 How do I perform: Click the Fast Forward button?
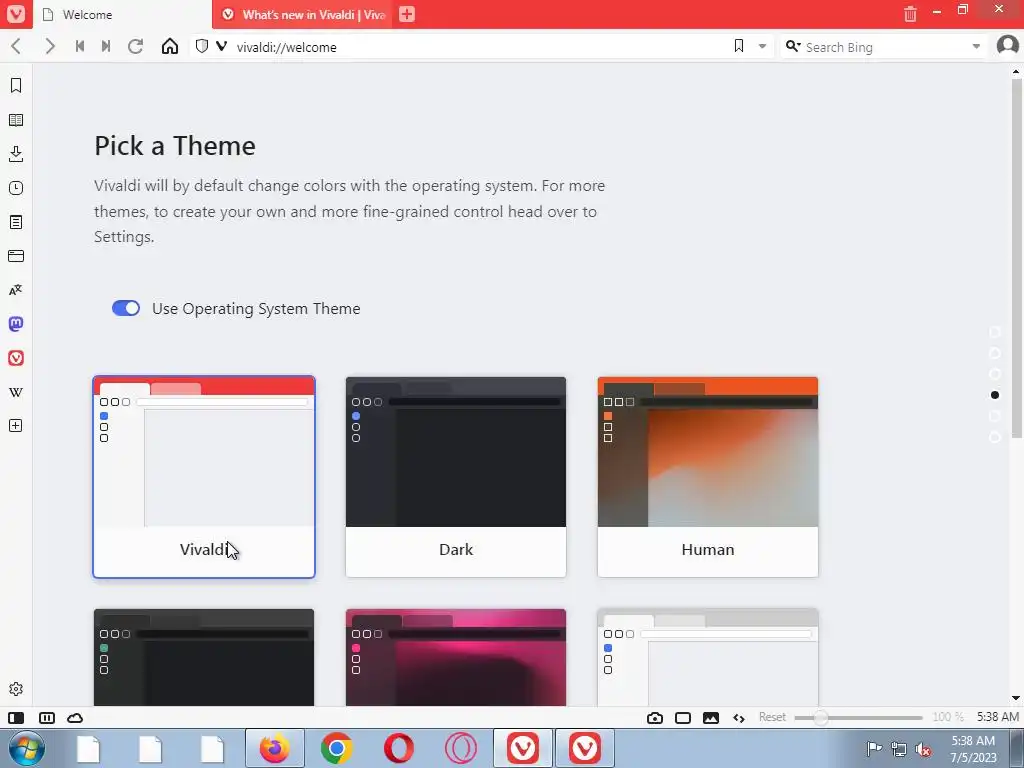[106, 46]
